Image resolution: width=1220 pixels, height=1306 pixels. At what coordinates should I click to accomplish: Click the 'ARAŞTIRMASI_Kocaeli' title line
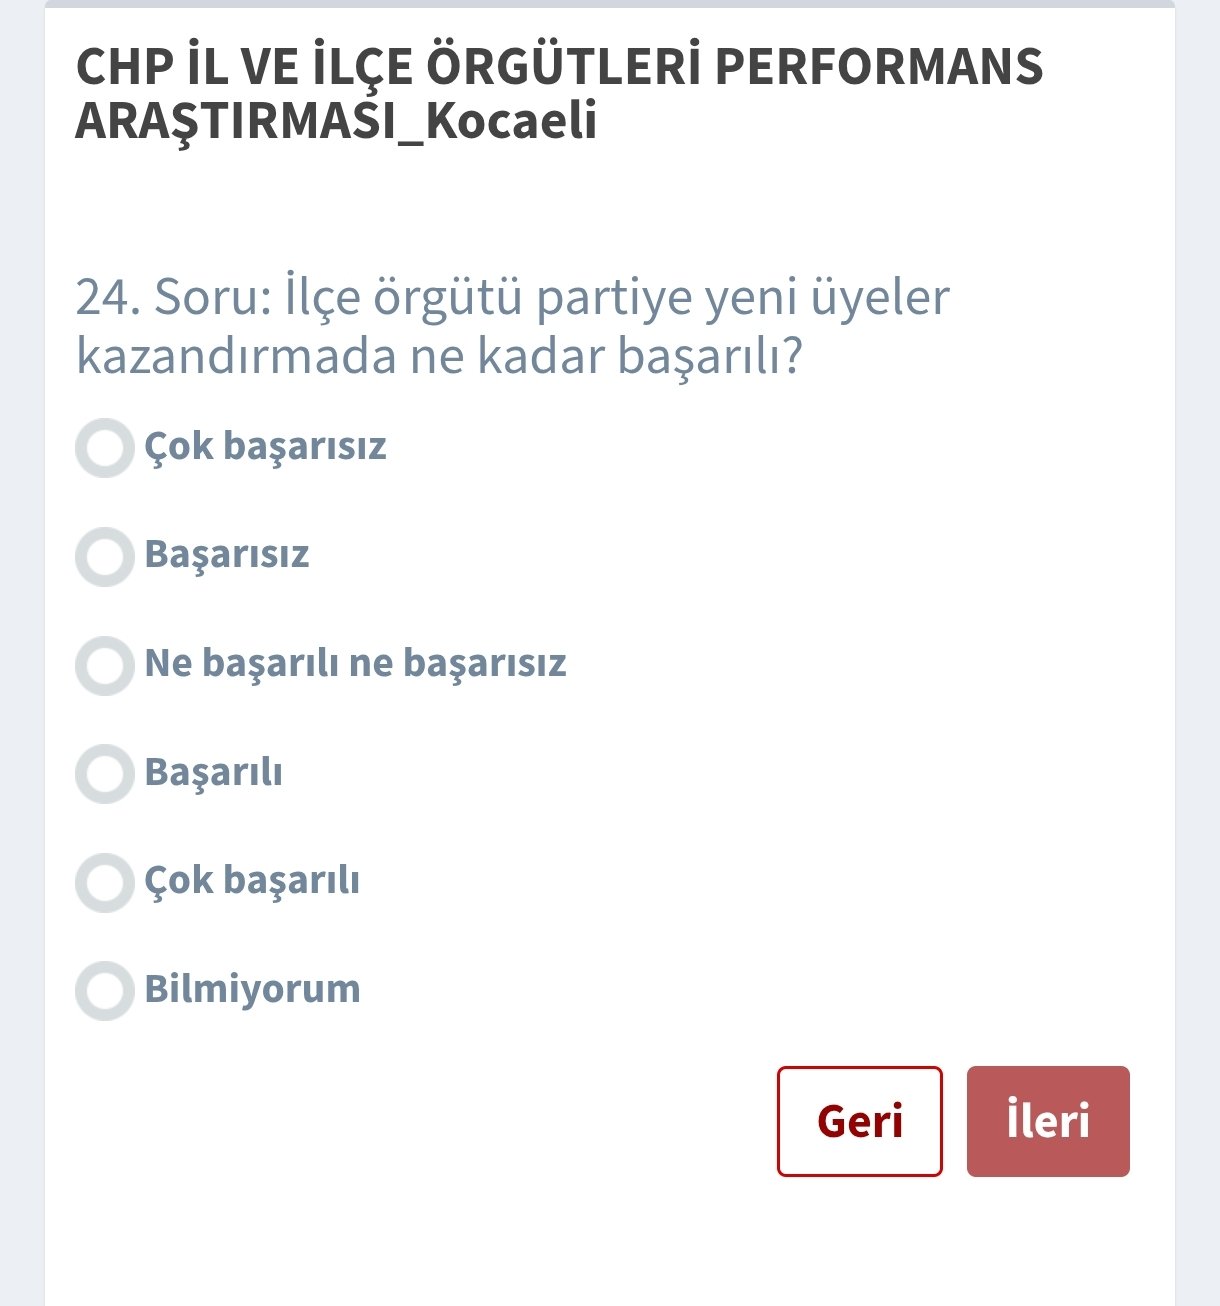point(336,121)
